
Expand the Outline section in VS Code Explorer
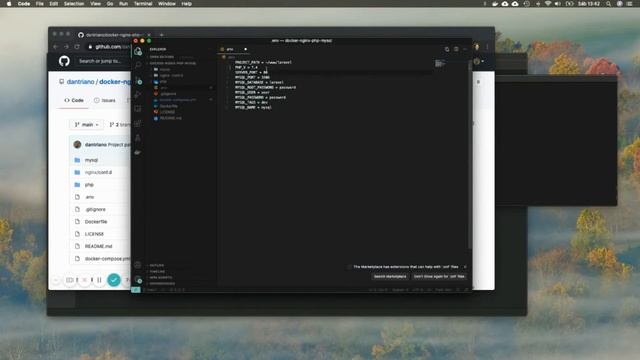(157, 265)
